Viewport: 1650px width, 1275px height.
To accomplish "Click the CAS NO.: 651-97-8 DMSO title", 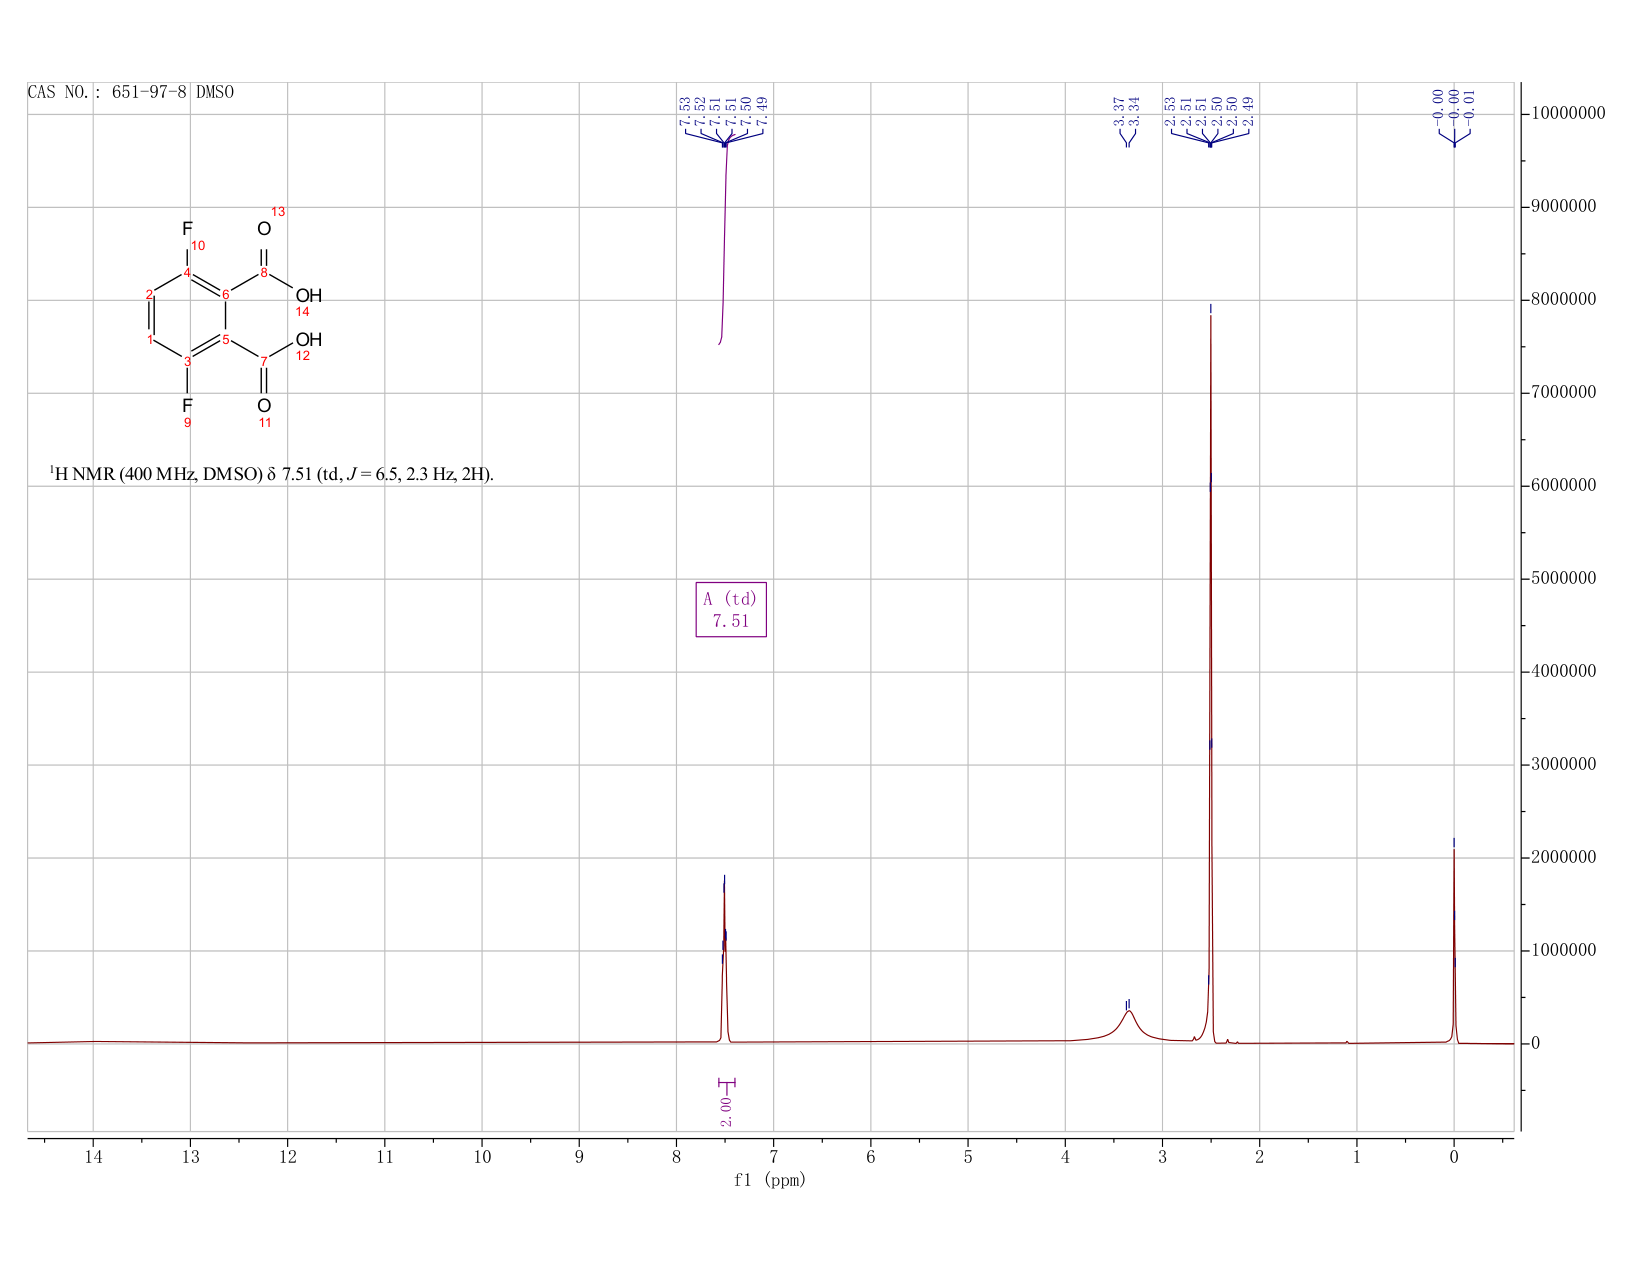I will (131, 92).
